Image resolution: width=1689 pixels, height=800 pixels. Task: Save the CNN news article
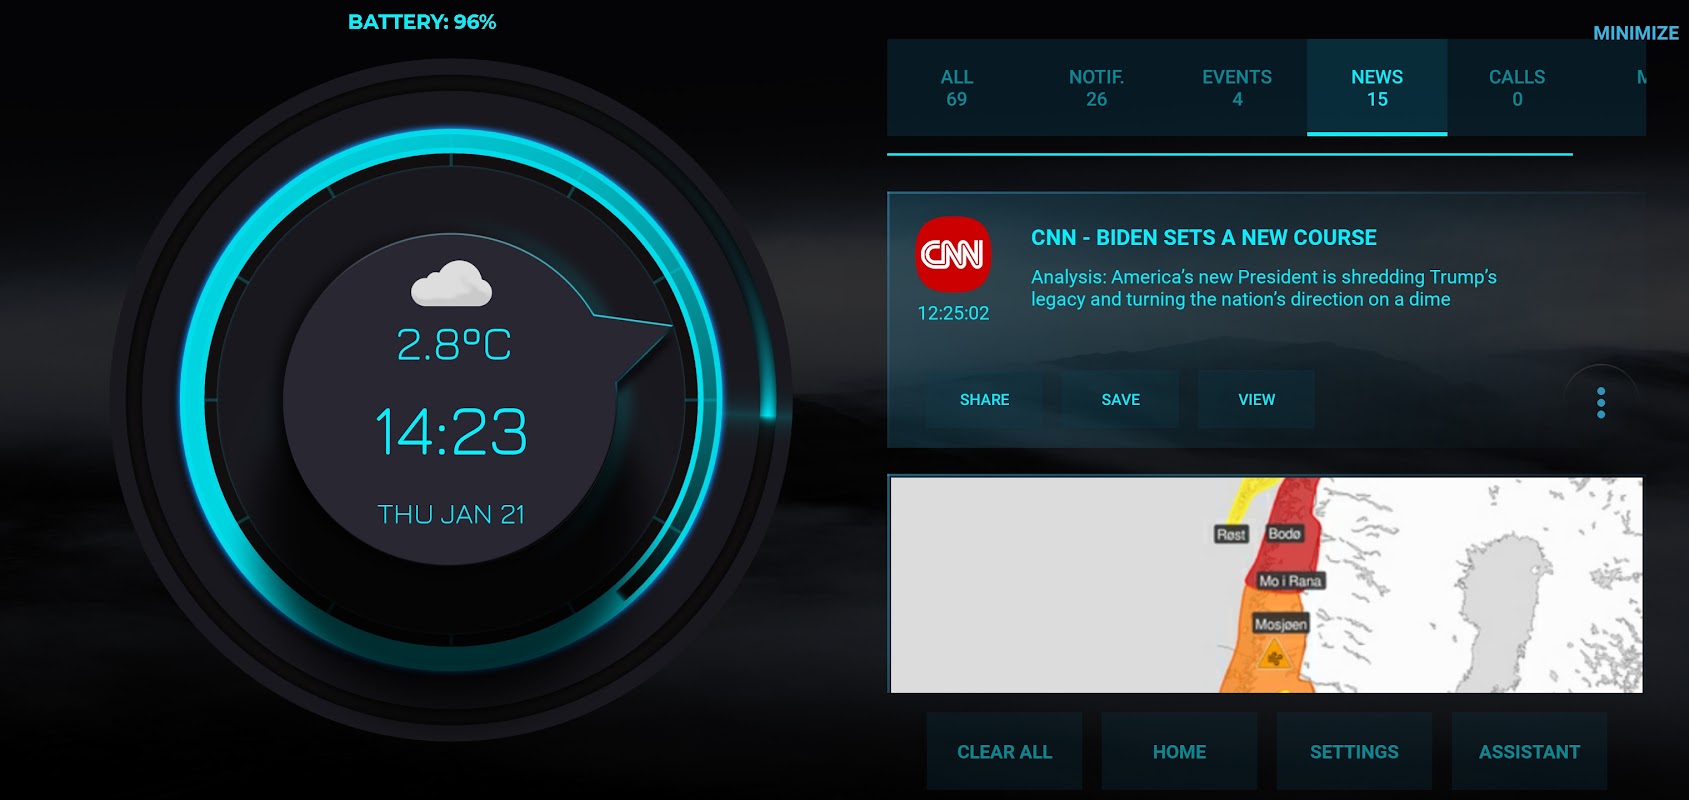(1121, 400)
